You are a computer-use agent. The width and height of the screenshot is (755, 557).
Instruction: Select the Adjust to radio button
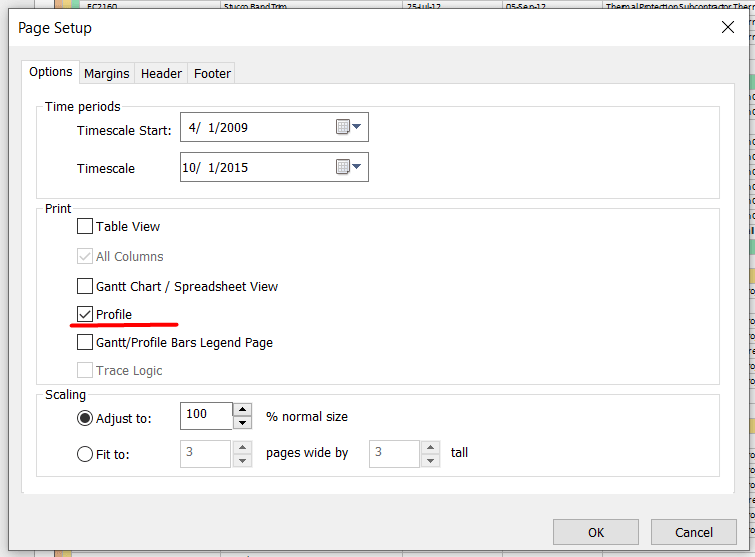(85, 418)
